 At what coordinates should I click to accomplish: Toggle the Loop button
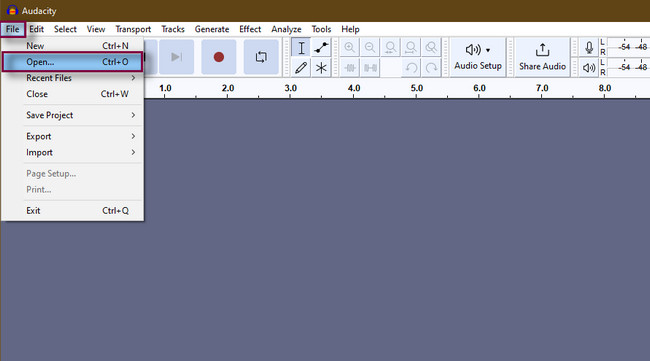coord(261,57)
